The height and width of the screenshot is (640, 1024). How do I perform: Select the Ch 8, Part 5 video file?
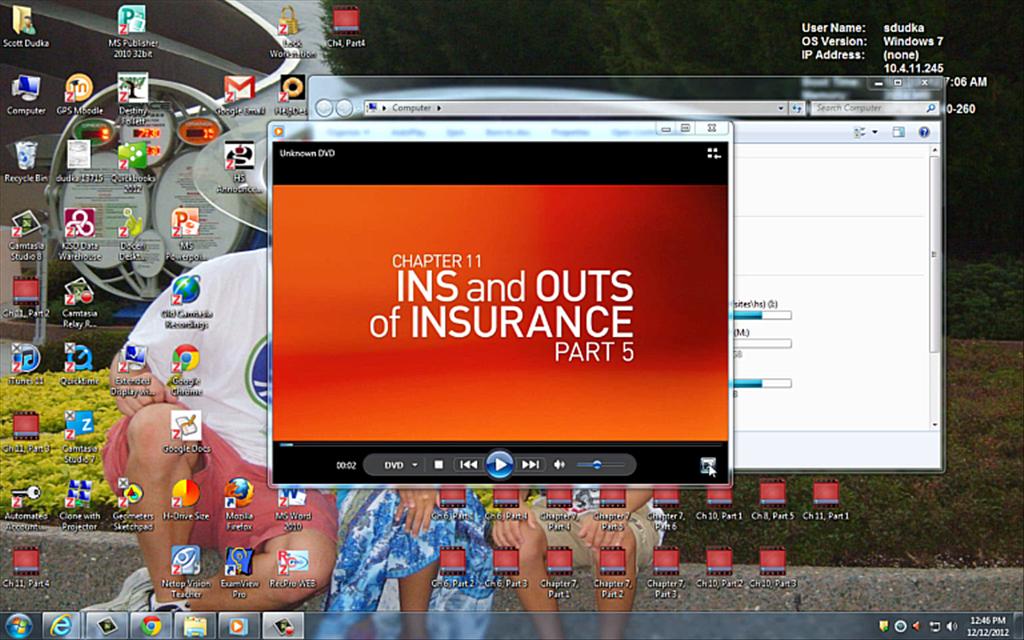[772, 500]
